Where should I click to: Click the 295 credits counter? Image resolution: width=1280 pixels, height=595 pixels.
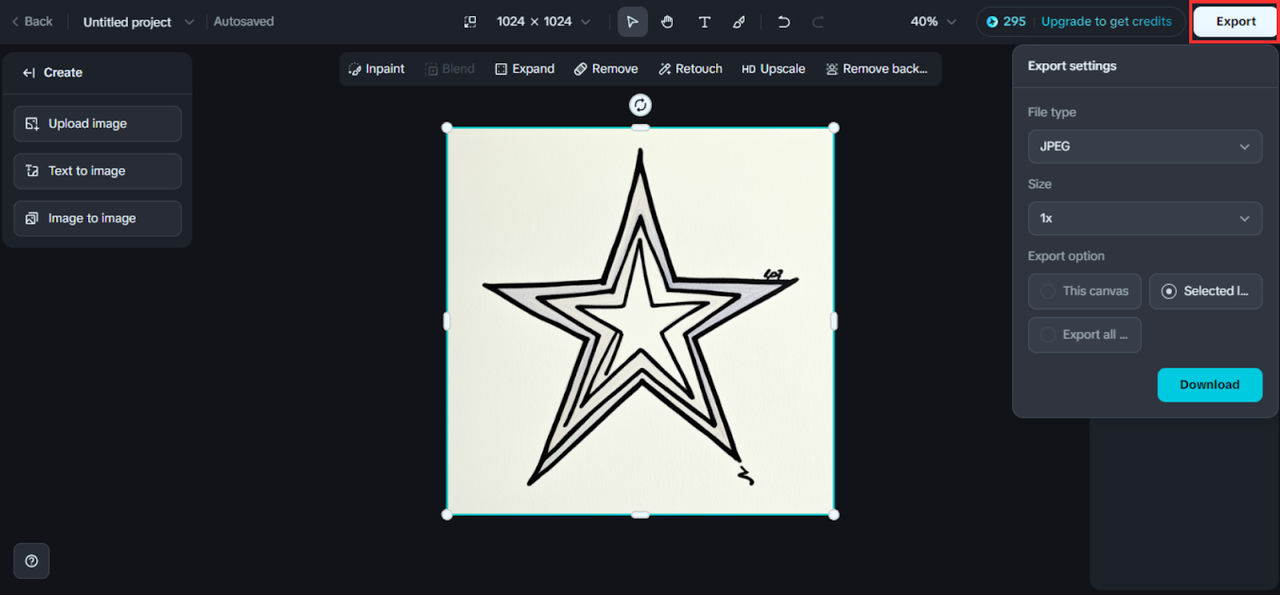[x=1006, y=21]
